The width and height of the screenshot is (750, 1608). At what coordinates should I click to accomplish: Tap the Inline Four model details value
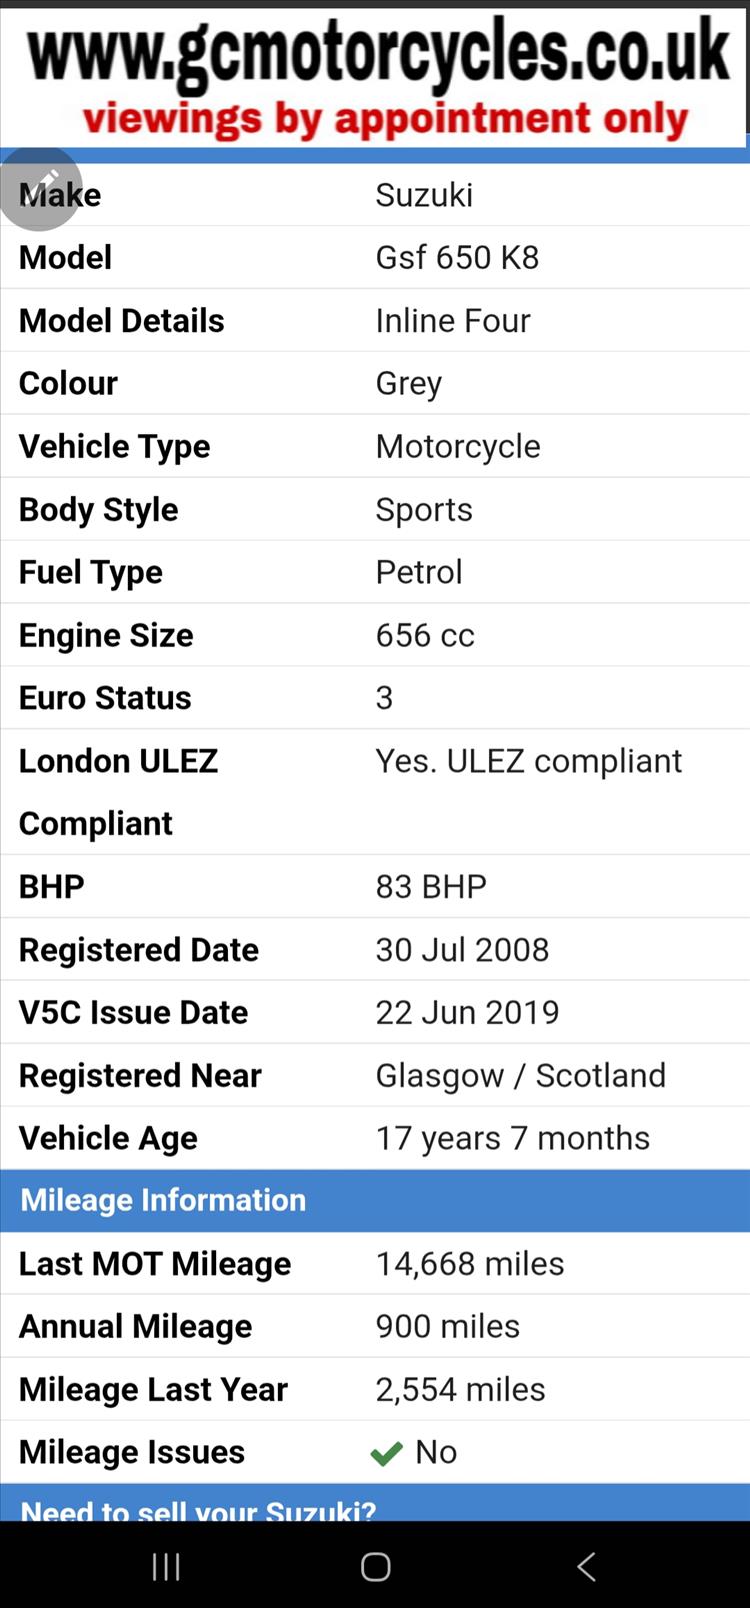tap(452, 321)
